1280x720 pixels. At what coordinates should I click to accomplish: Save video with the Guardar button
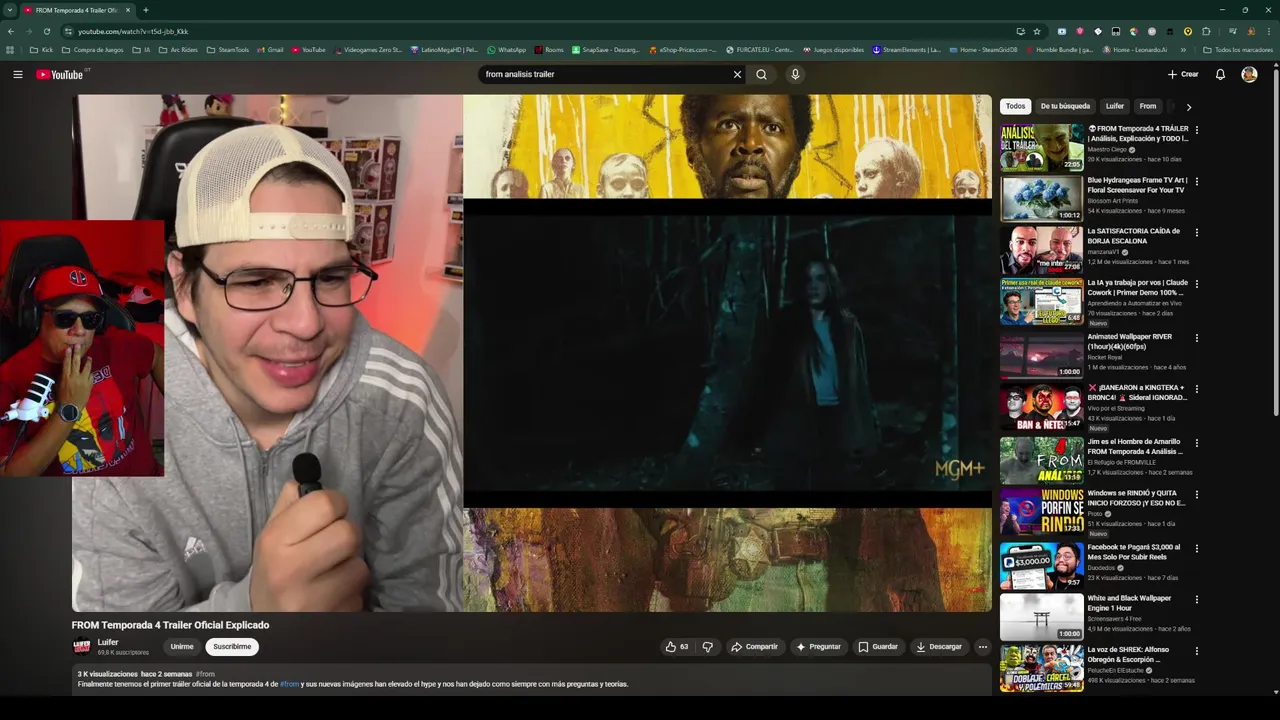click(878, 647)
